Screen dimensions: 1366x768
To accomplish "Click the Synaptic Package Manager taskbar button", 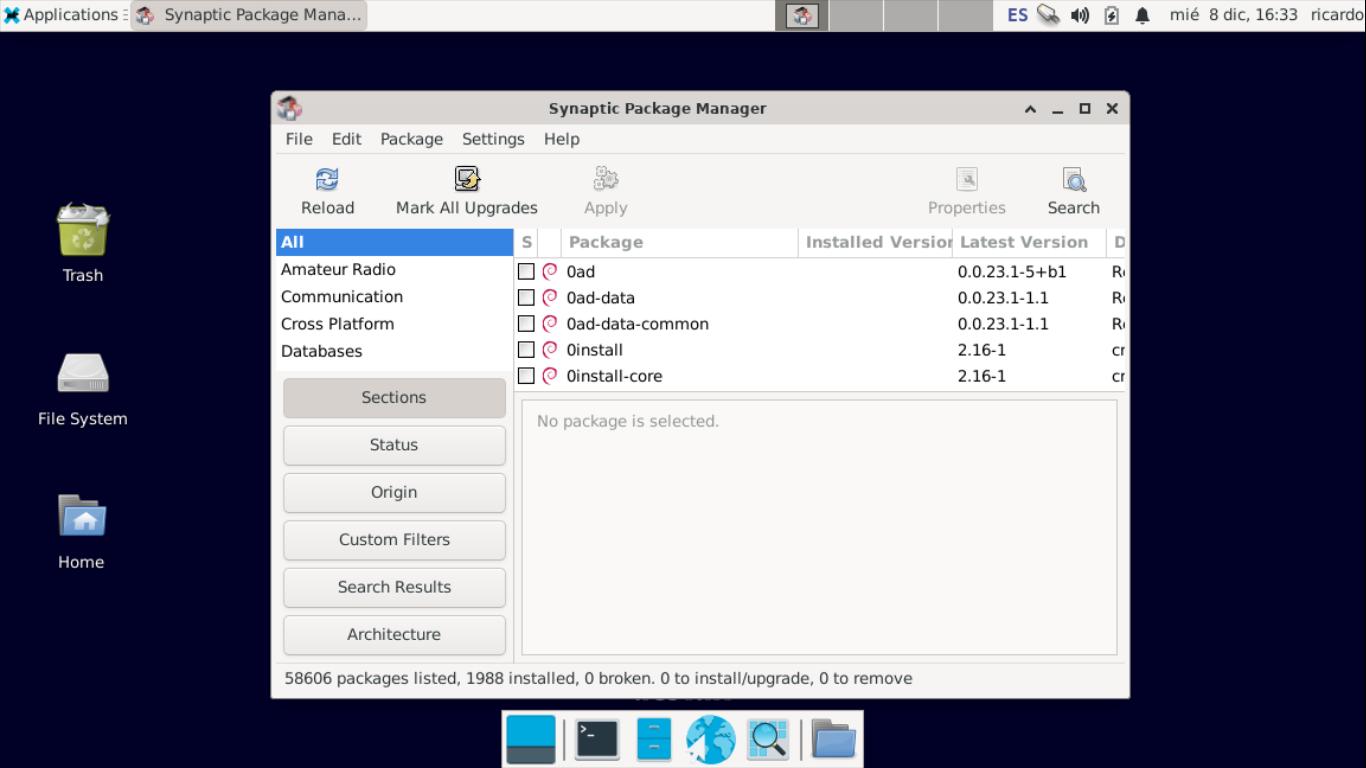I will (249, 15).
